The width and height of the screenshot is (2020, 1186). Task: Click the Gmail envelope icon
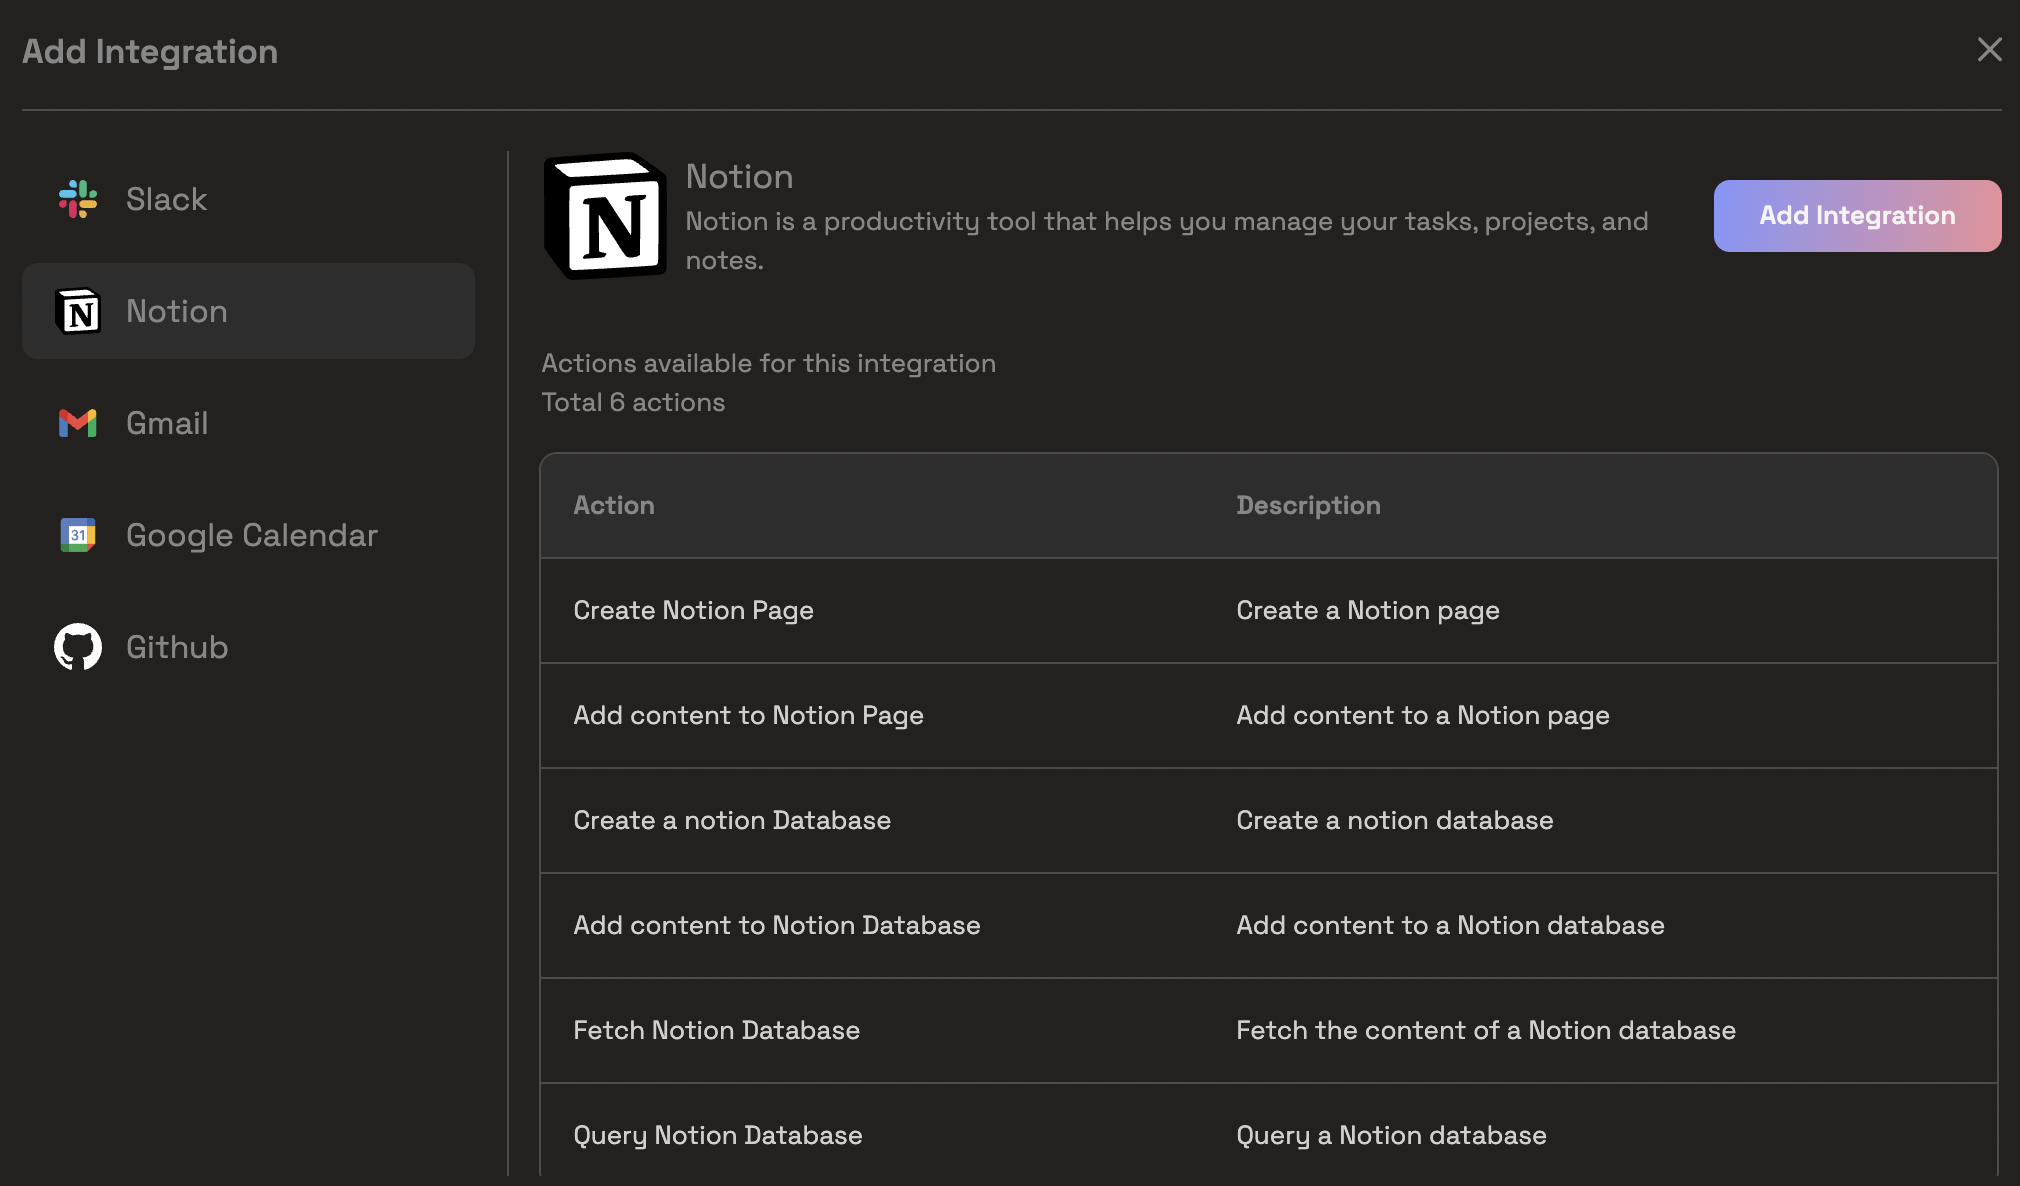click(78, 423)
